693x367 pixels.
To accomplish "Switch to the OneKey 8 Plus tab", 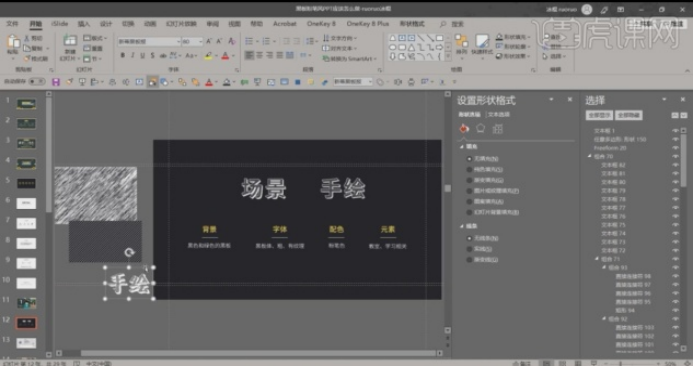I will tap(368, 24).
